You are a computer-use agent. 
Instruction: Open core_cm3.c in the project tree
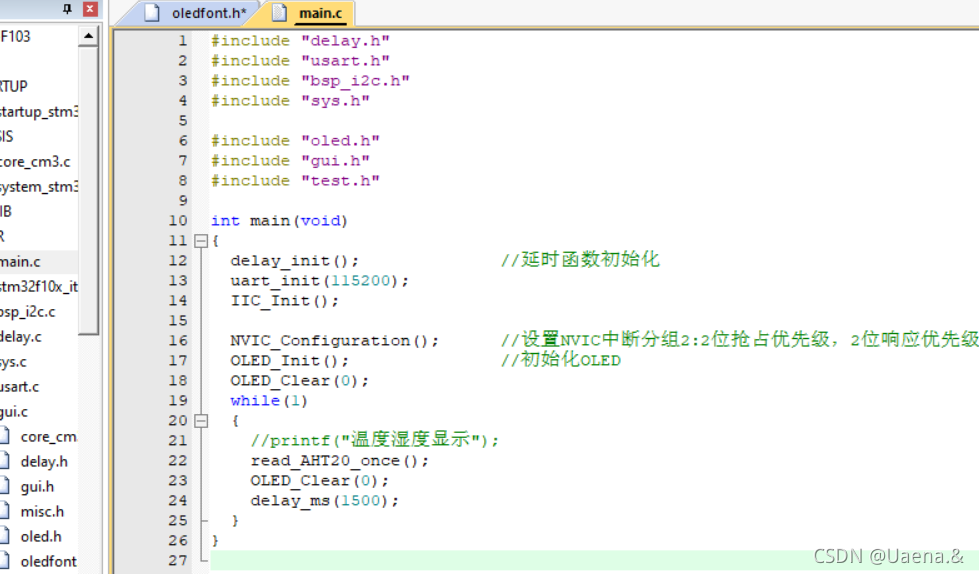[x=35, y=162]
